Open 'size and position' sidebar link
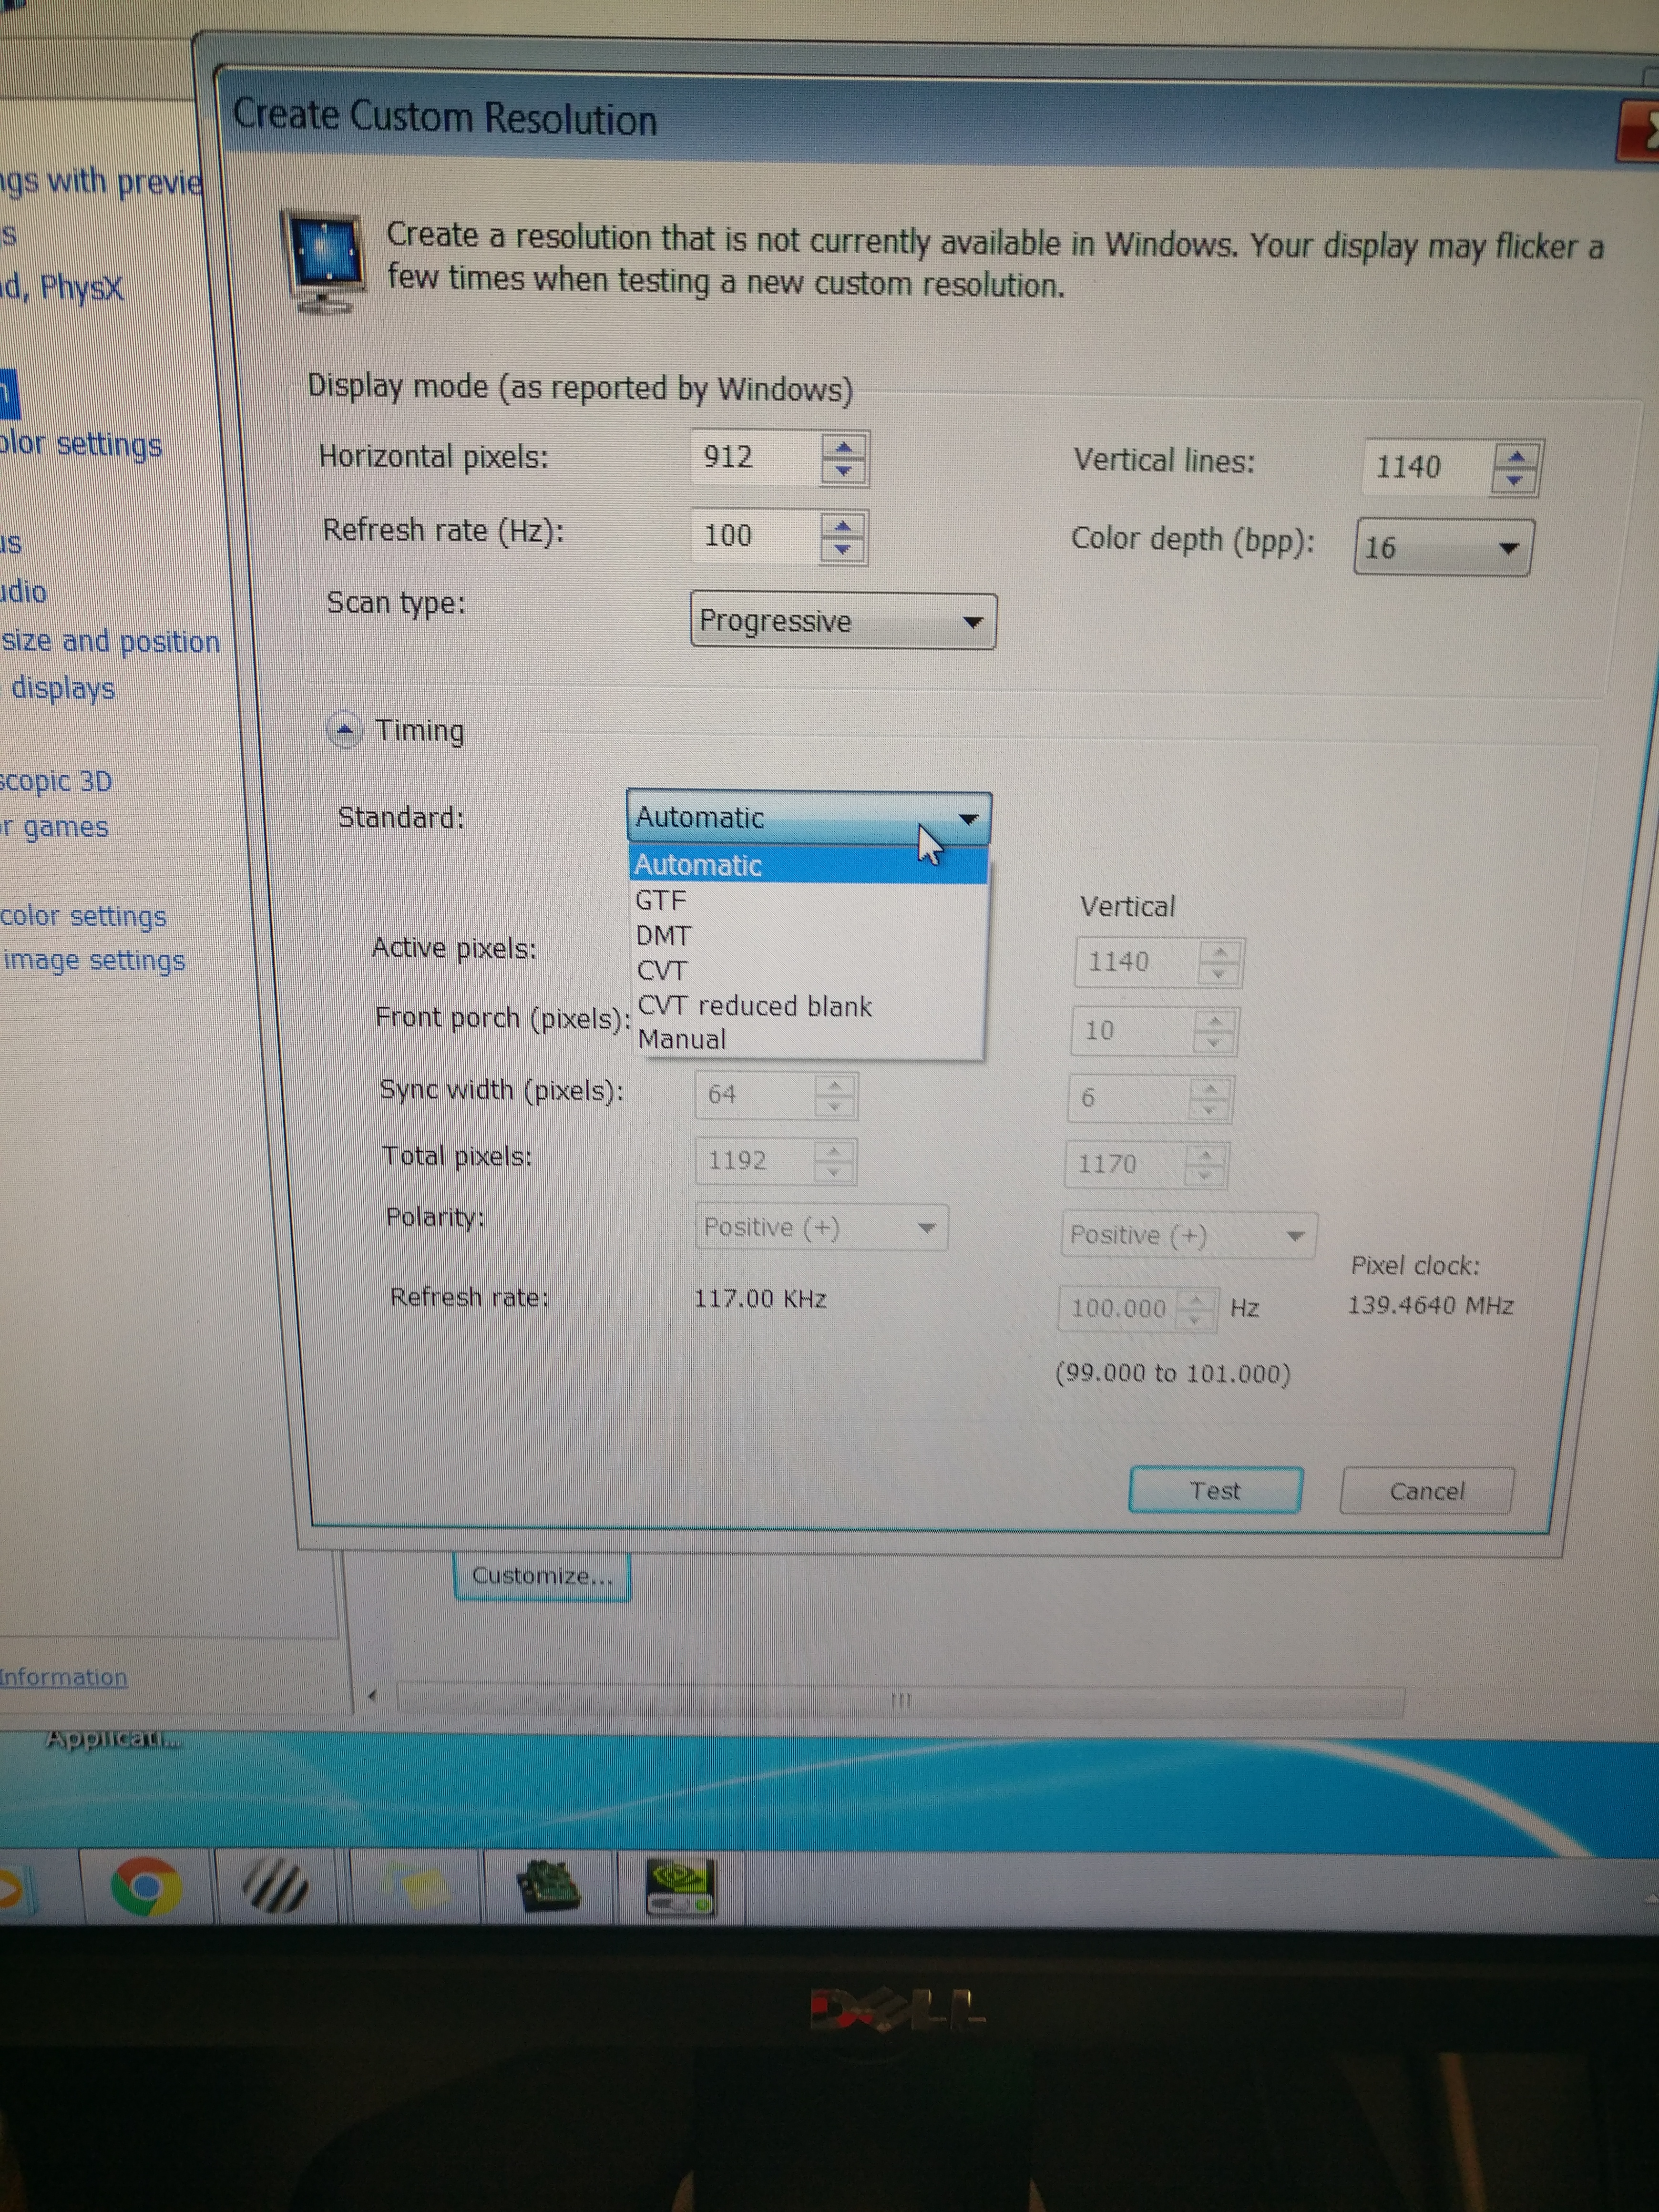This screenshot has width=1659, height=2212. point(110,641)
